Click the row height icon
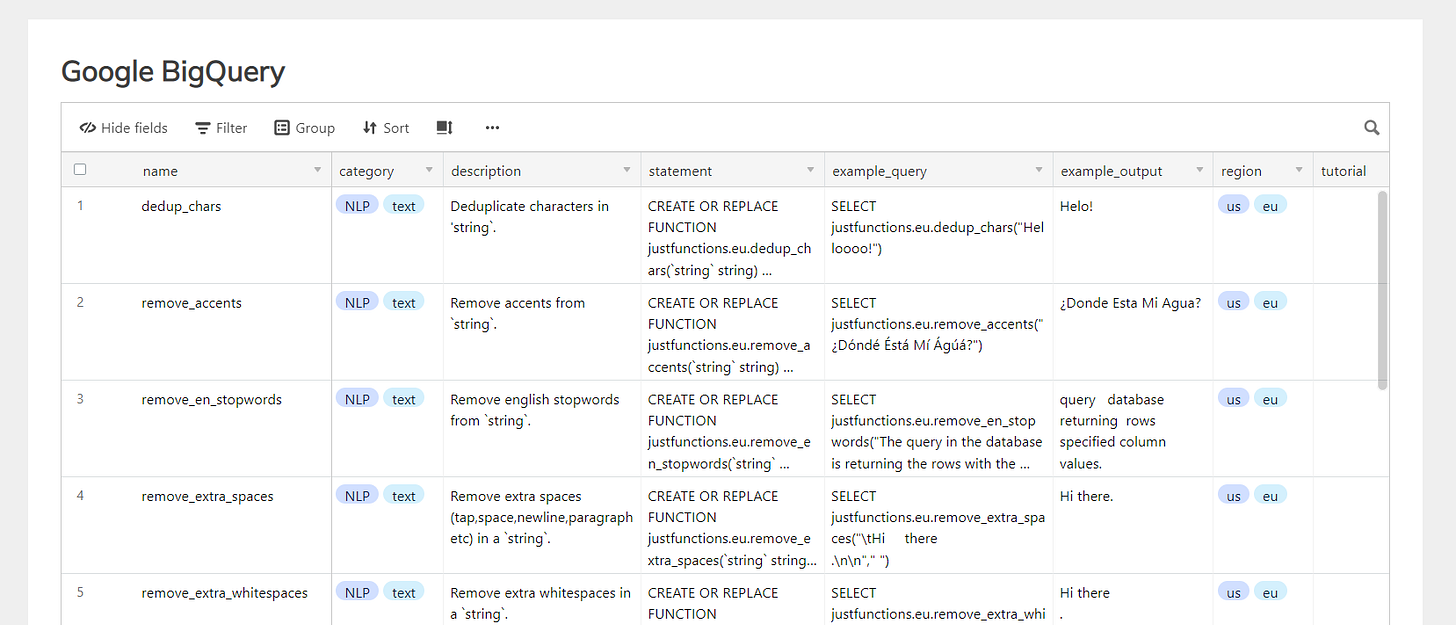1456x625 pixels. tap(445, 128)
